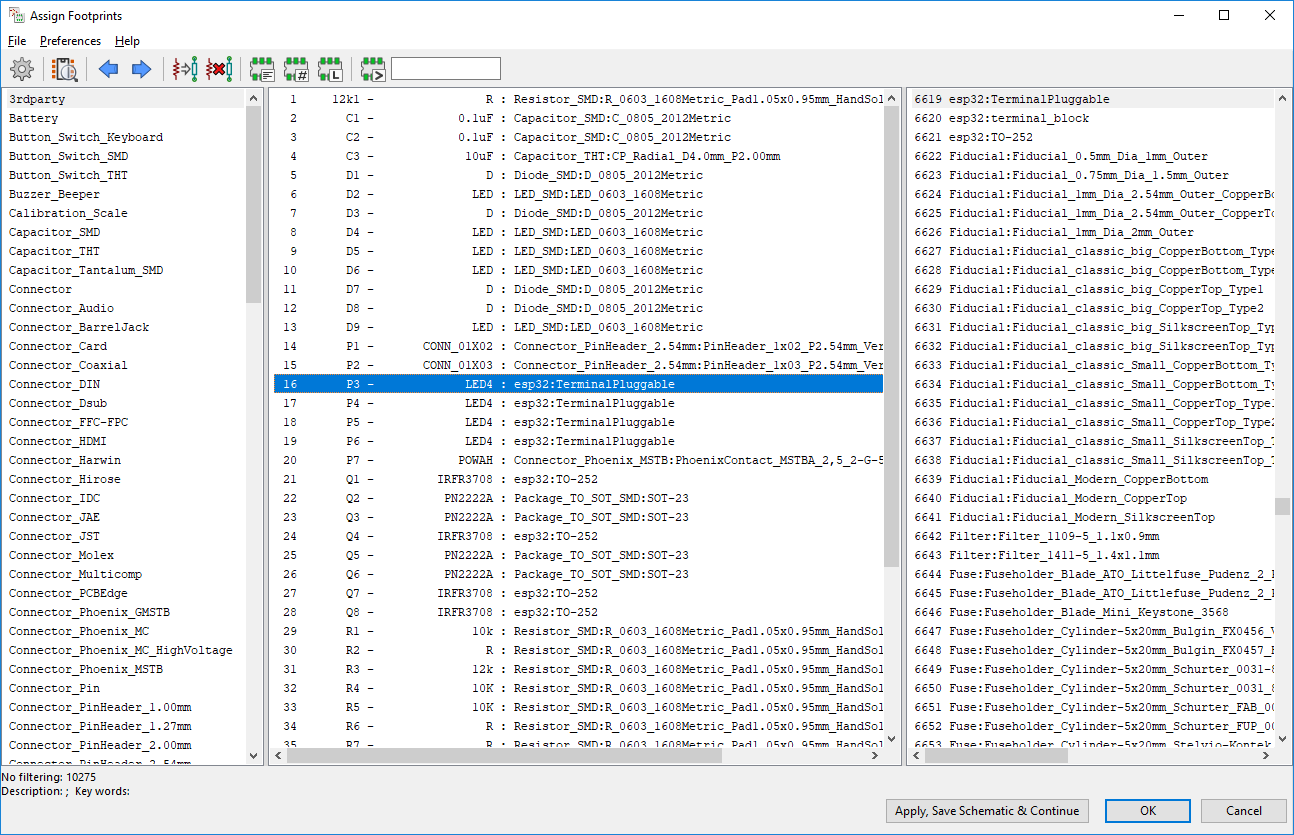Image resolution: width=1294 pixels, height=835 pixels.
Task: Select component C1 0.1uF row
Action: [x=578, y=118]
